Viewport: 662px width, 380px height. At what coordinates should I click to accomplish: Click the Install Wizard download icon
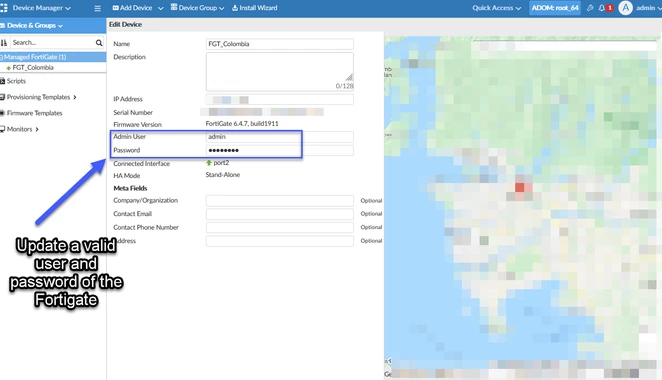pos(235,8)
